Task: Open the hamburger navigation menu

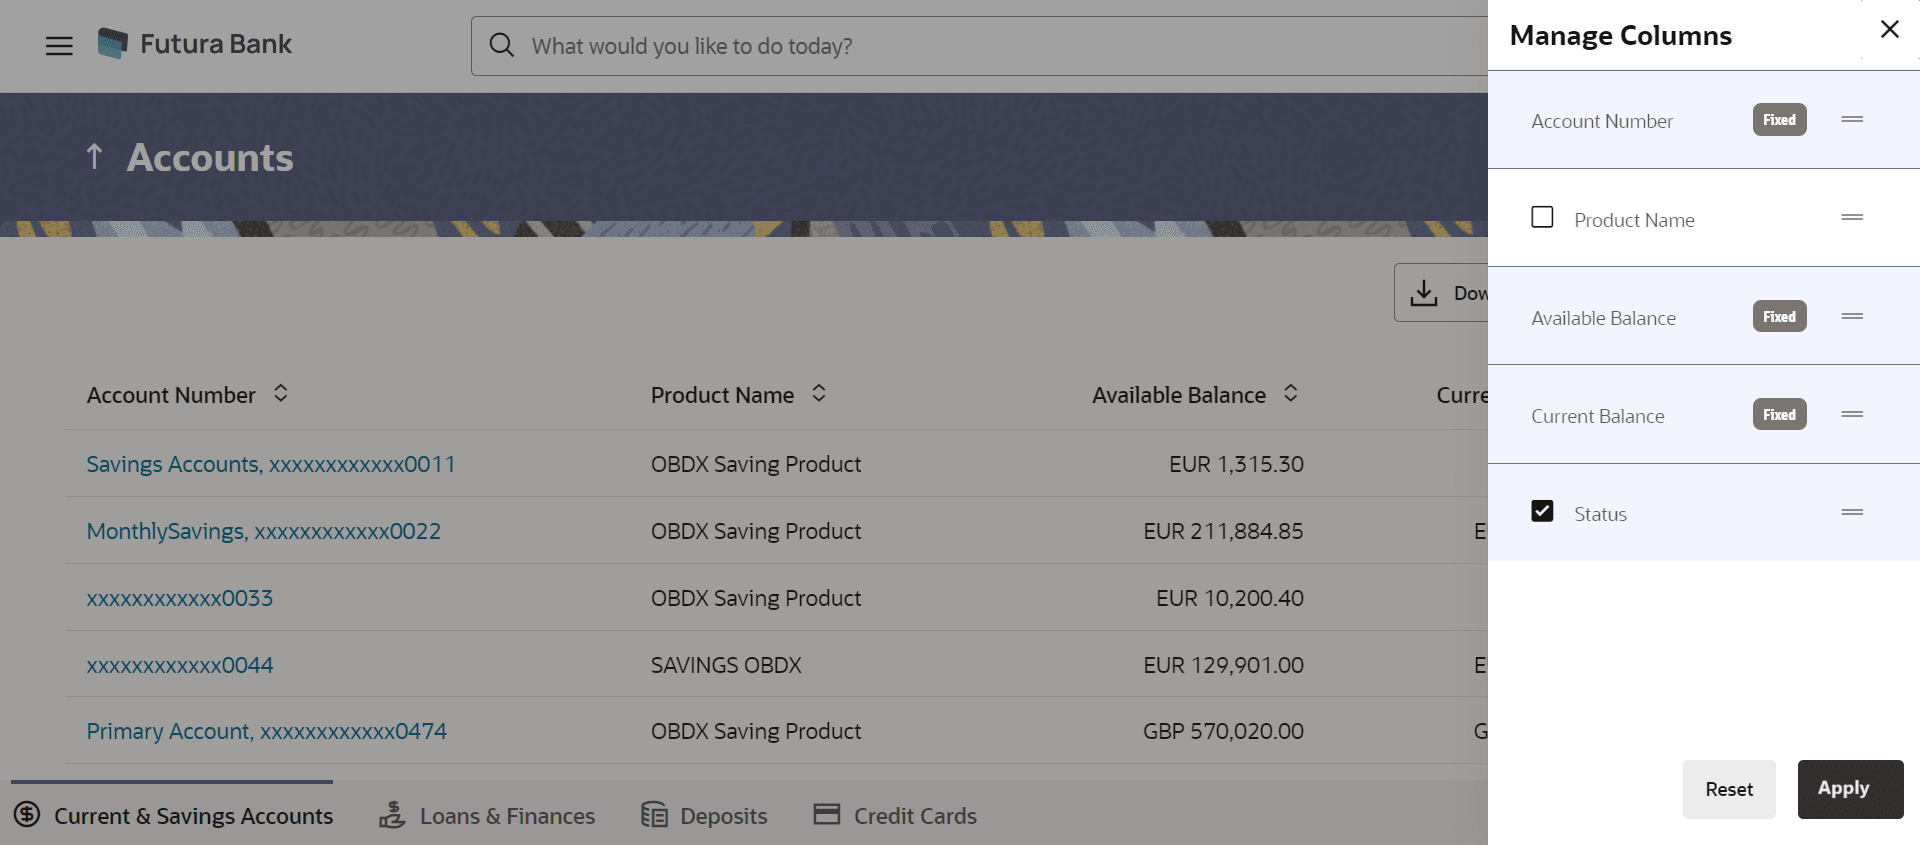Action: (x=59, y=46)
